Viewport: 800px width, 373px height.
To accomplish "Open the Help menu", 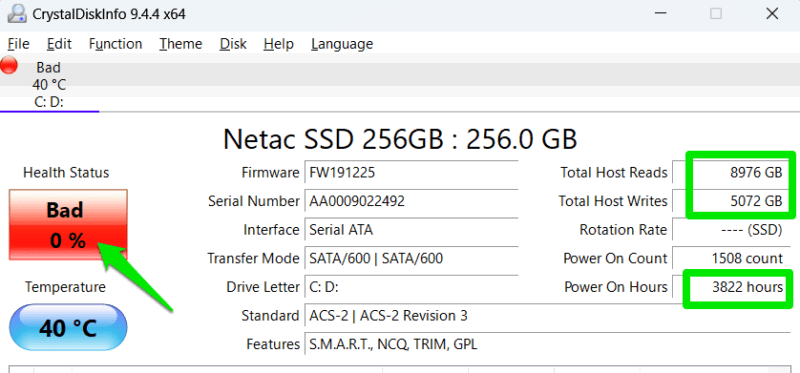I will click(279, 44).
